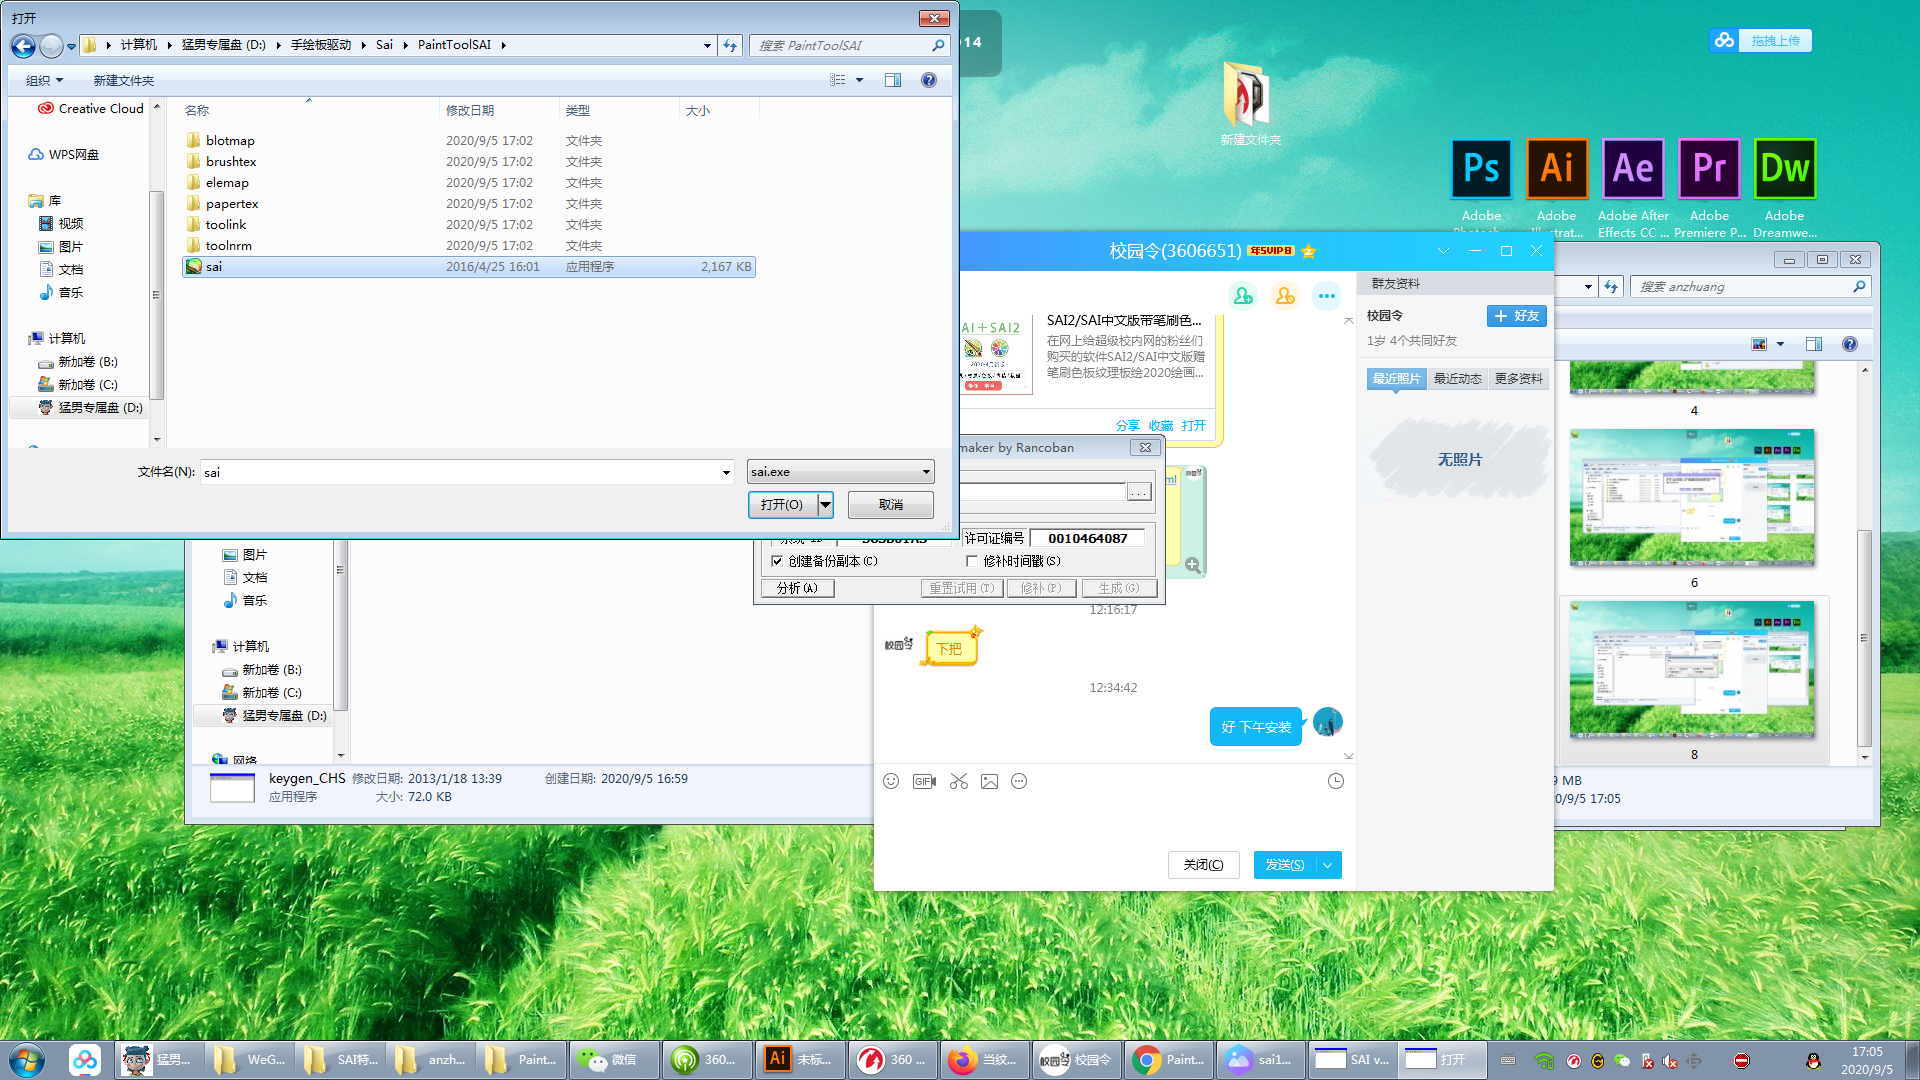This screenshot has height=1080, width=1920.
Task: Open send options arrow next to 发送
Action: [x=1328, y=865]
